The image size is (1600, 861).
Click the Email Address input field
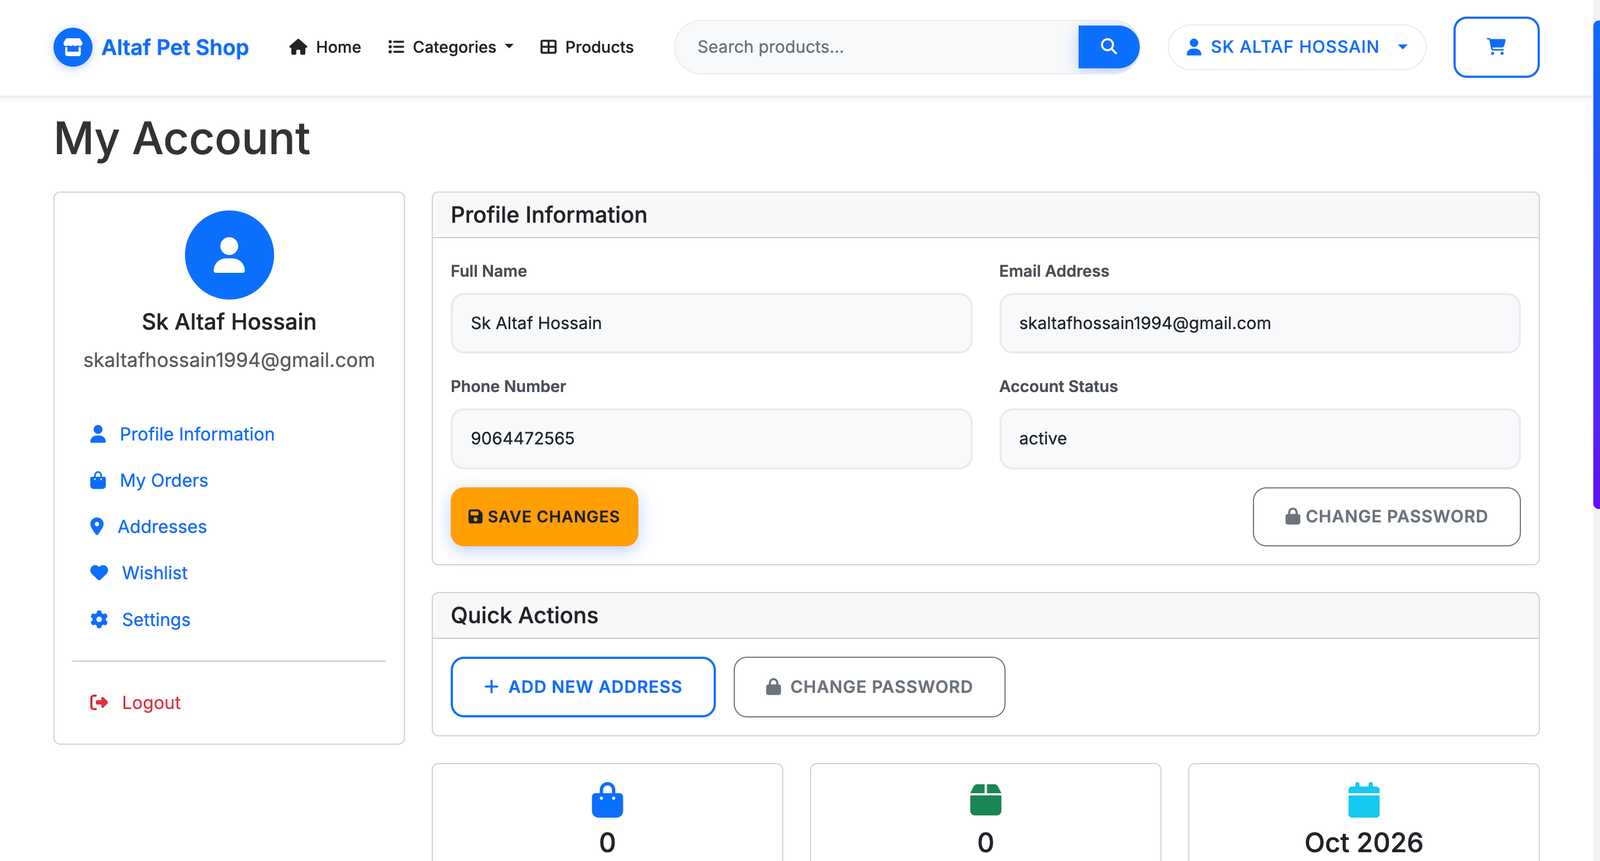[1259, 323]
